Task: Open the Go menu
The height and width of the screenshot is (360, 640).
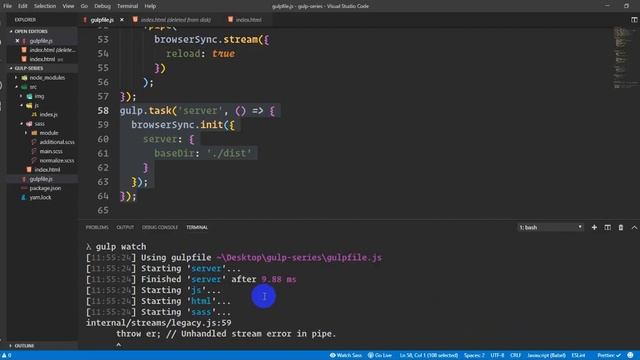Action: coord(84,6)
